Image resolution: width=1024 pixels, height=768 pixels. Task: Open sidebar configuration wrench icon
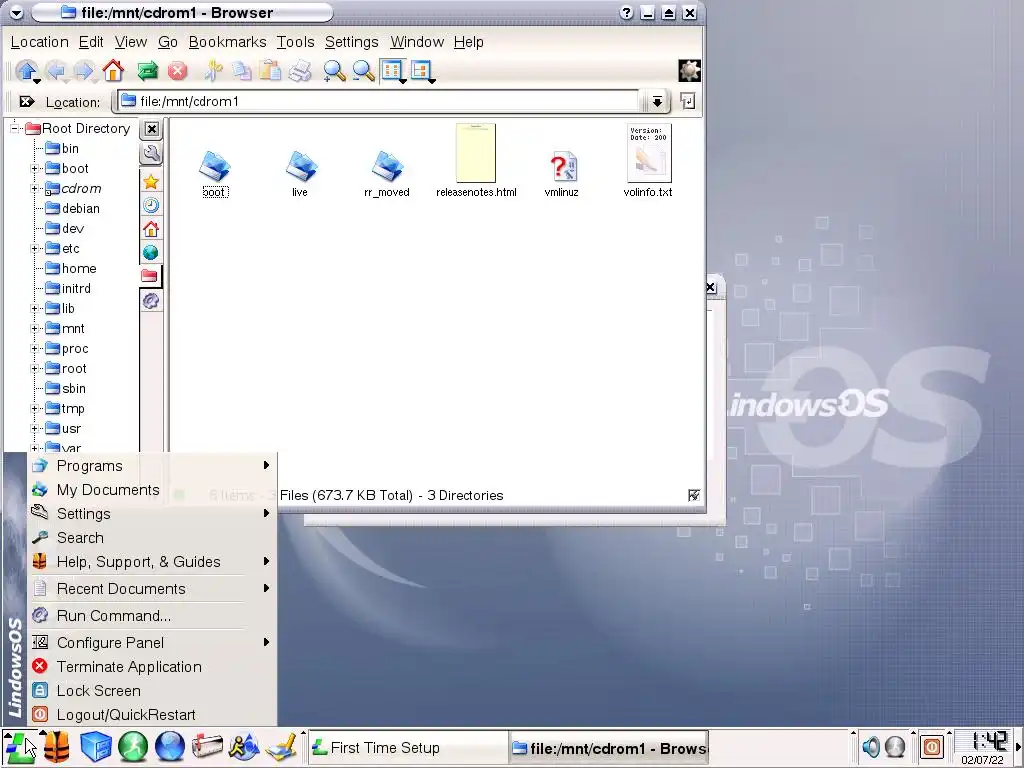[x=152, y=154]
